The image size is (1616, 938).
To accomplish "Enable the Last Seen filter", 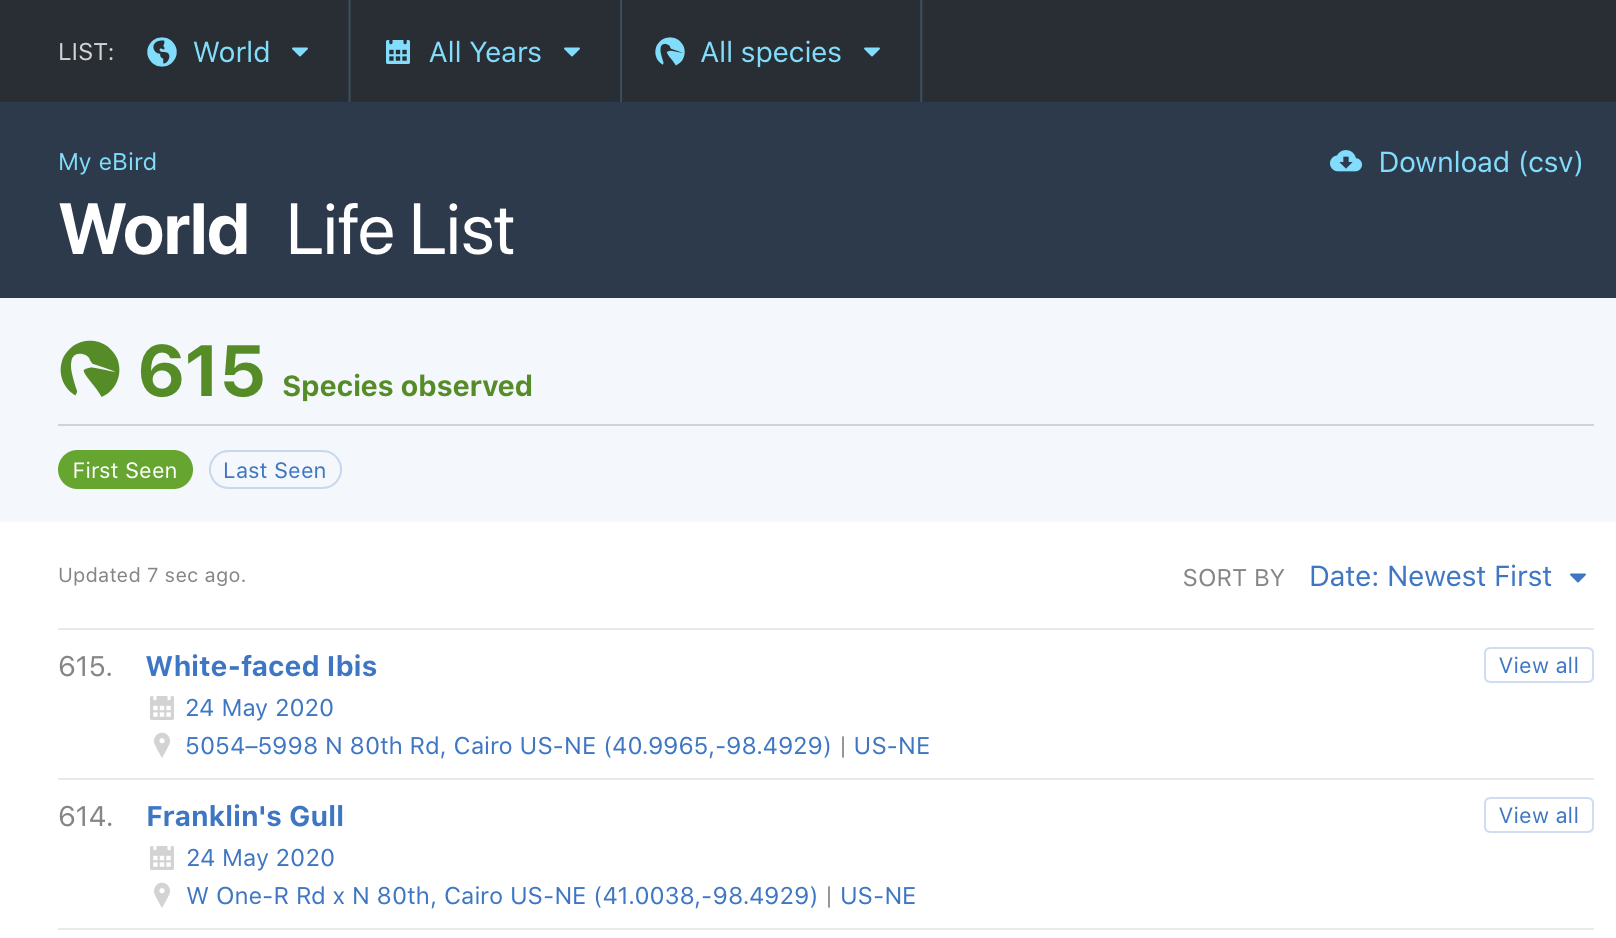I will point(275,469).
